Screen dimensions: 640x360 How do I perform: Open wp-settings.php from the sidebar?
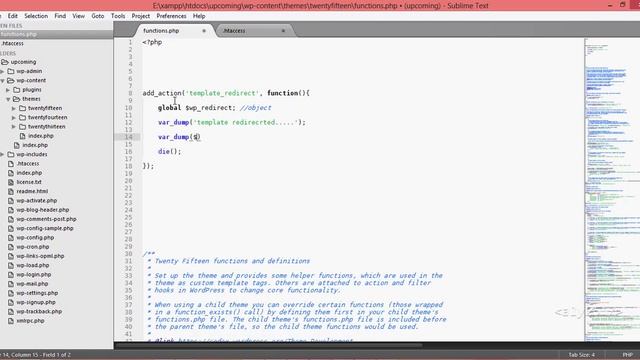37,293
